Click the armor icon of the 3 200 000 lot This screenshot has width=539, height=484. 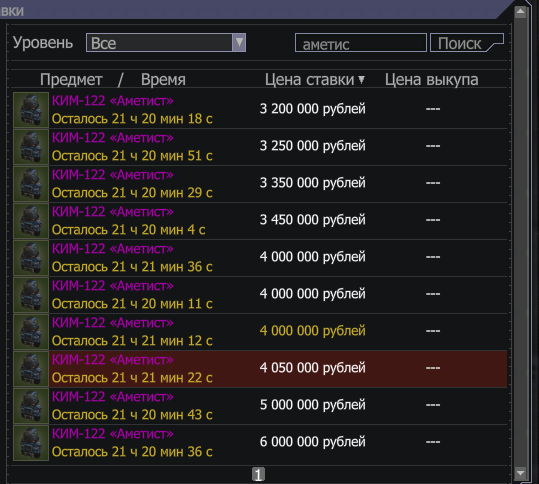coord(31,110)
